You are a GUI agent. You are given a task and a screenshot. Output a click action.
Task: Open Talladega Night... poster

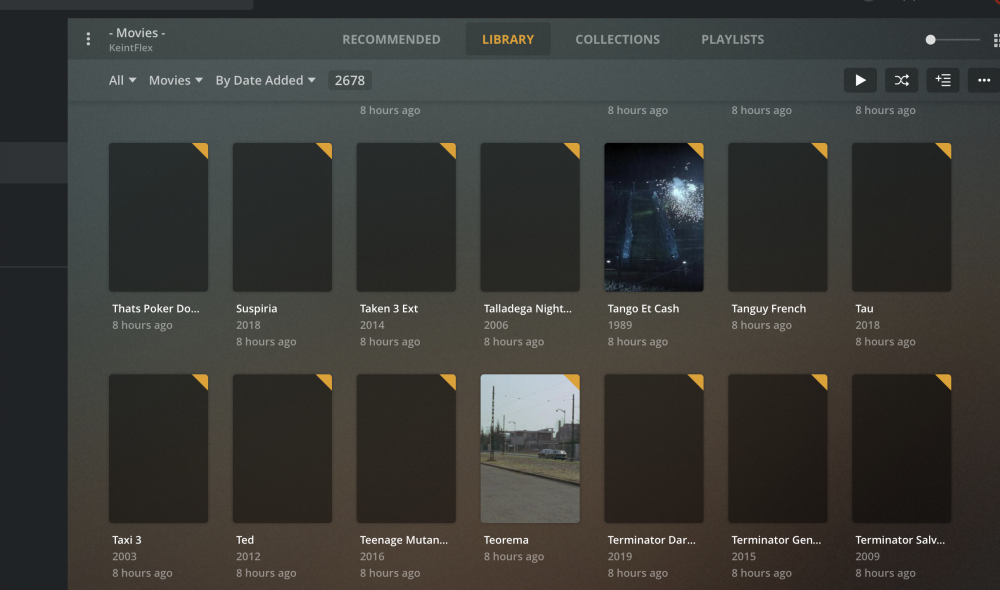[x=530, y=218]
